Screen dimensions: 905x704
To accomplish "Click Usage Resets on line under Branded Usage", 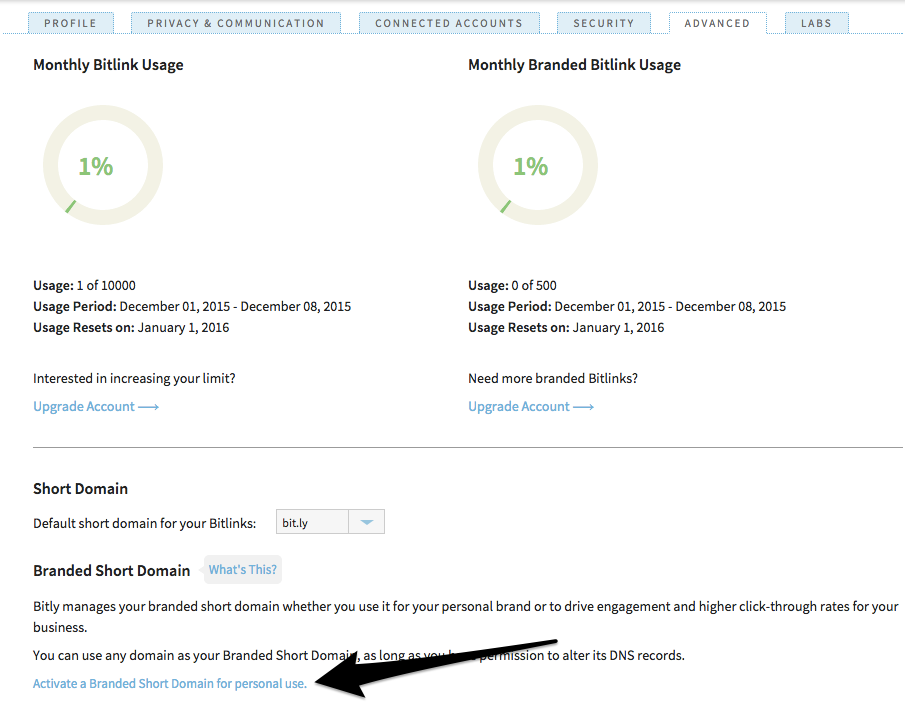I will (x=566, y=328).
